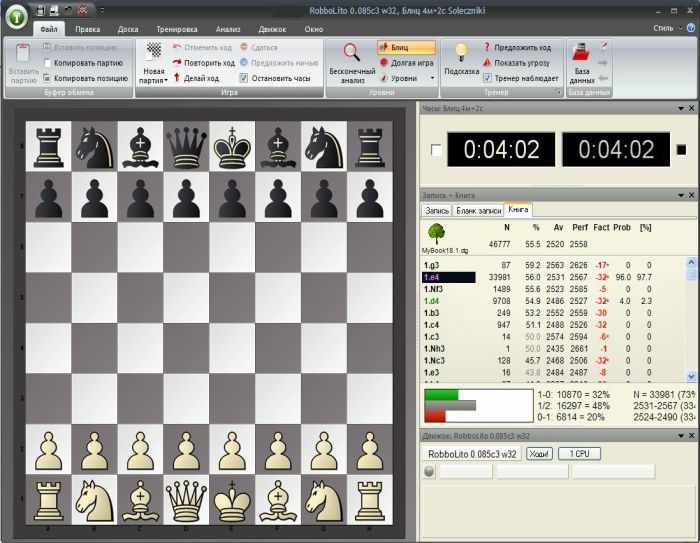Screen dimensions: 700x543
Task: Switch to the Бланк записи tab
Action: coord(478,210)
